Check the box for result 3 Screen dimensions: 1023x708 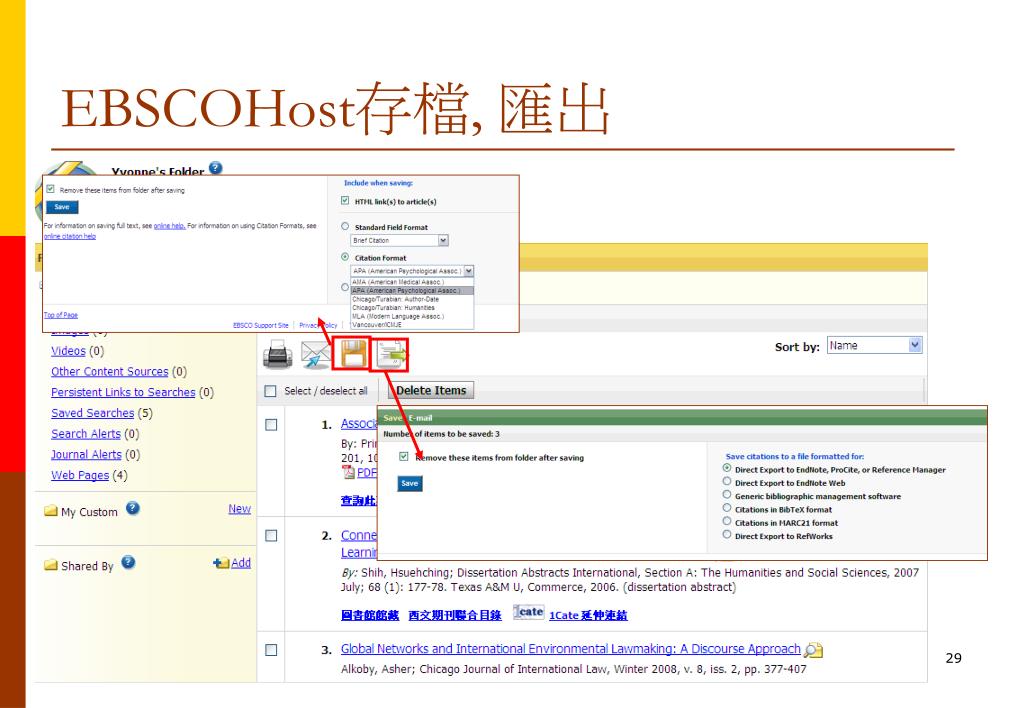coord(271,650)
